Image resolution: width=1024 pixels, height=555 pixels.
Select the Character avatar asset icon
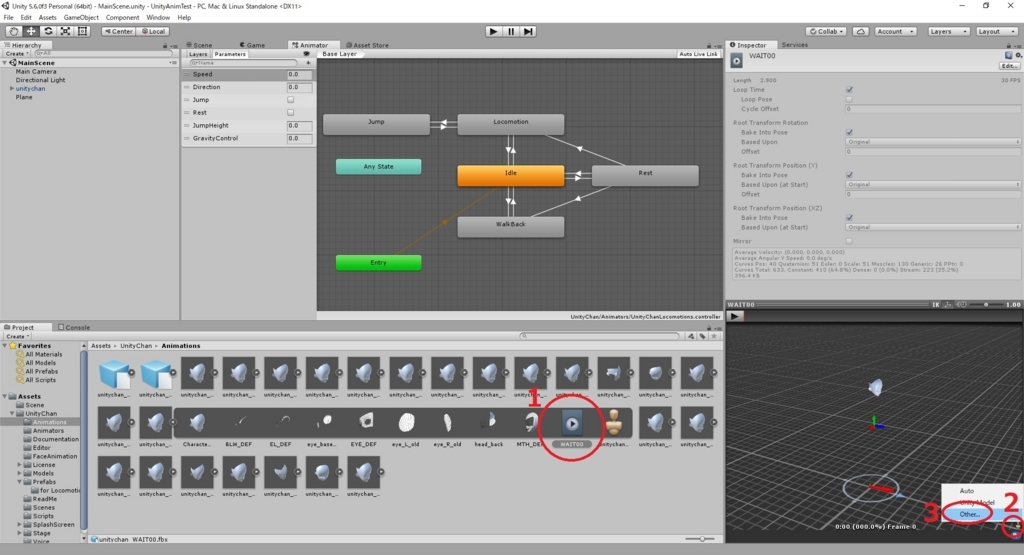pos(197,424)
